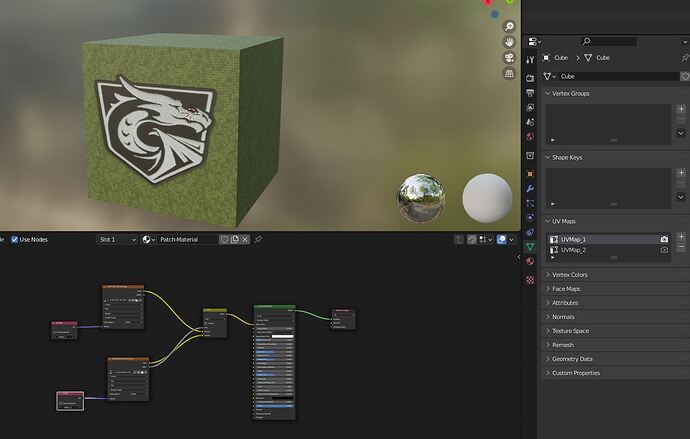Open the Slot 1 dropdown
Screen dimensions: 690x439
tap(117, 239)
